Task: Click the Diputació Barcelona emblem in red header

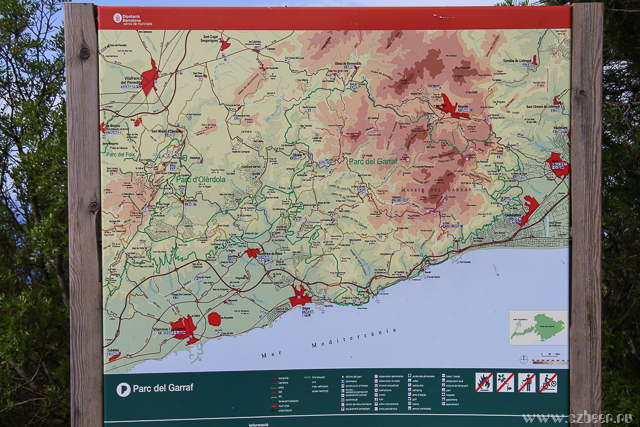Action: pyautogui.click(x=118, y=18)
